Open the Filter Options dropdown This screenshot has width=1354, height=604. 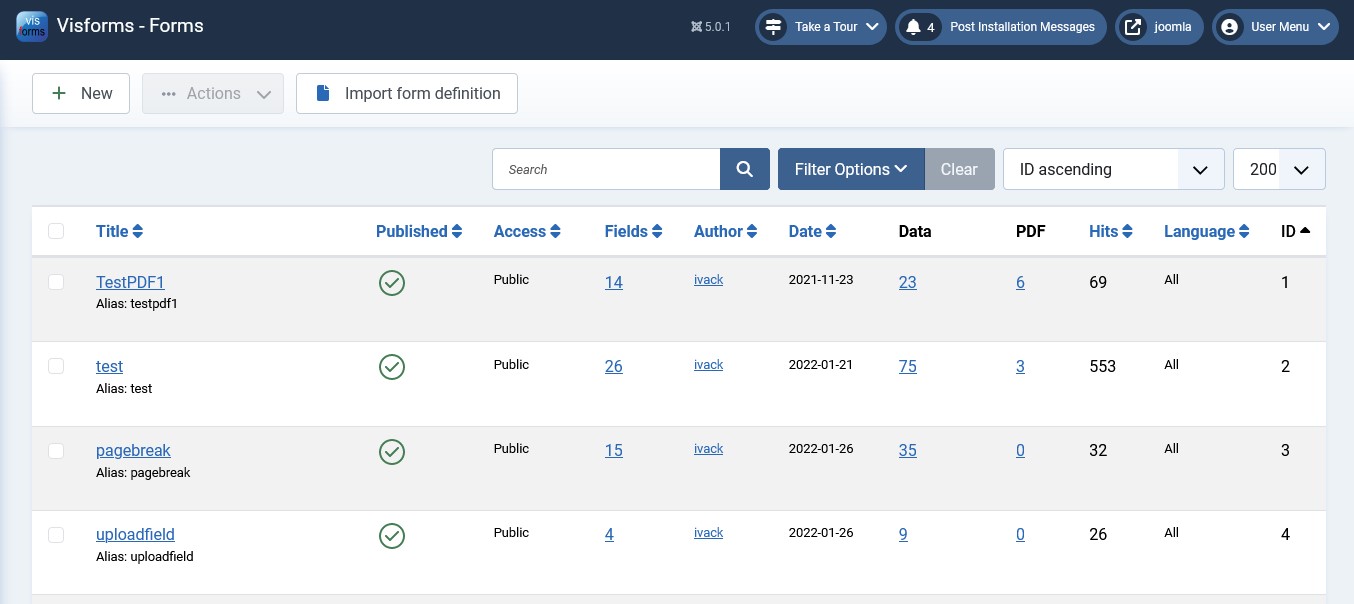click(851, 169)
